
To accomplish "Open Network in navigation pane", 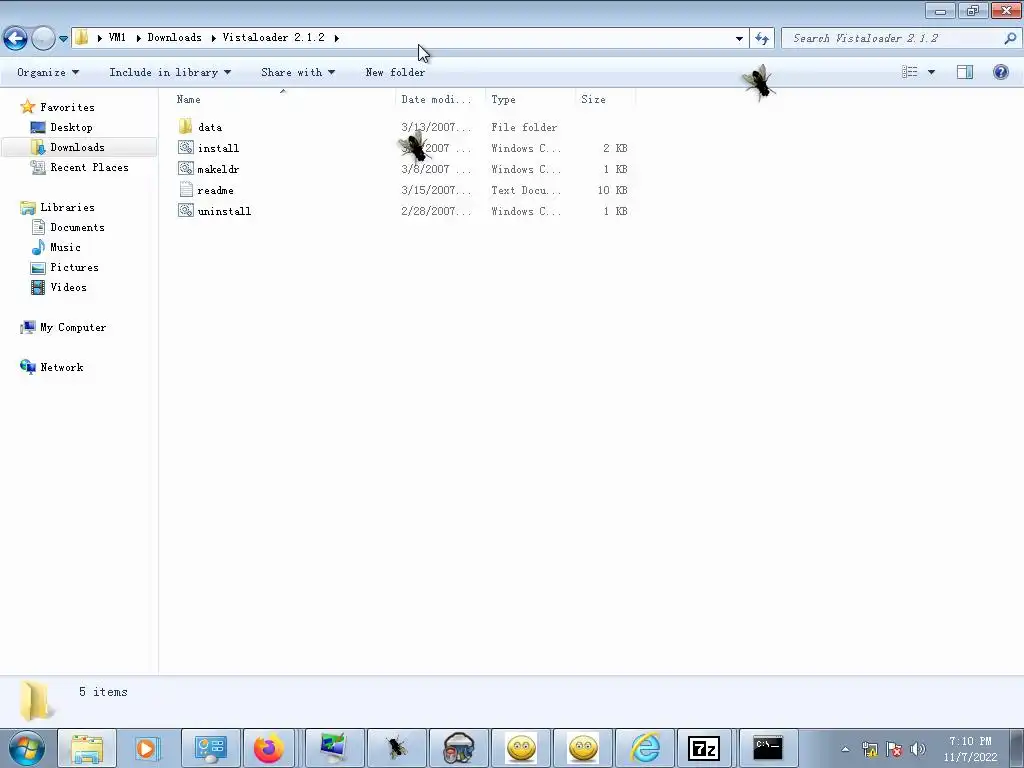I will point(61,367).
